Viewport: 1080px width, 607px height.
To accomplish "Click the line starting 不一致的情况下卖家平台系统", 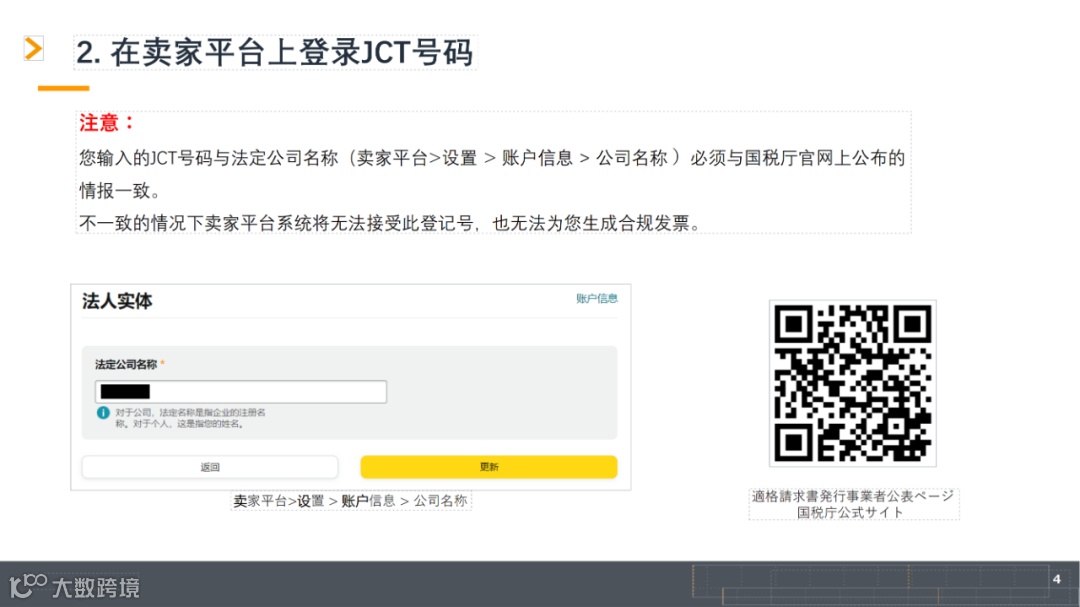I will click(x=390, y=223).
